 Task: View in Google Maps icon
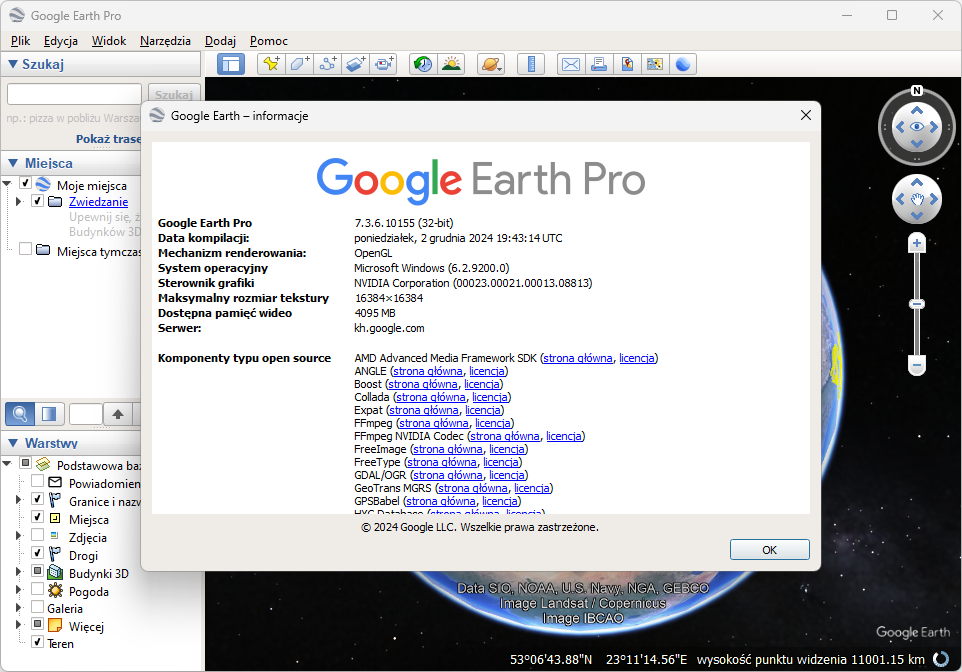(x=655, y=64)
